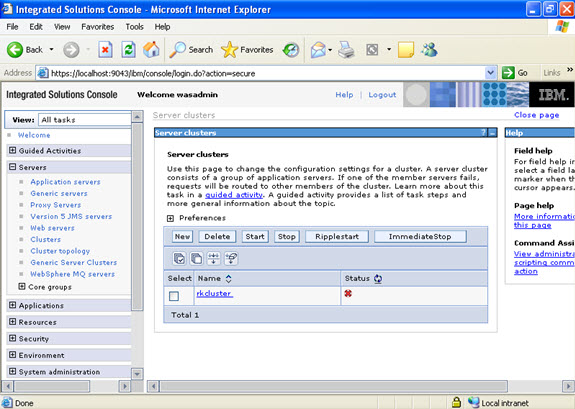Viewport: 575px width, 409px height.
Task: Click the IE Back arrow icon
Action: [15, 50]
